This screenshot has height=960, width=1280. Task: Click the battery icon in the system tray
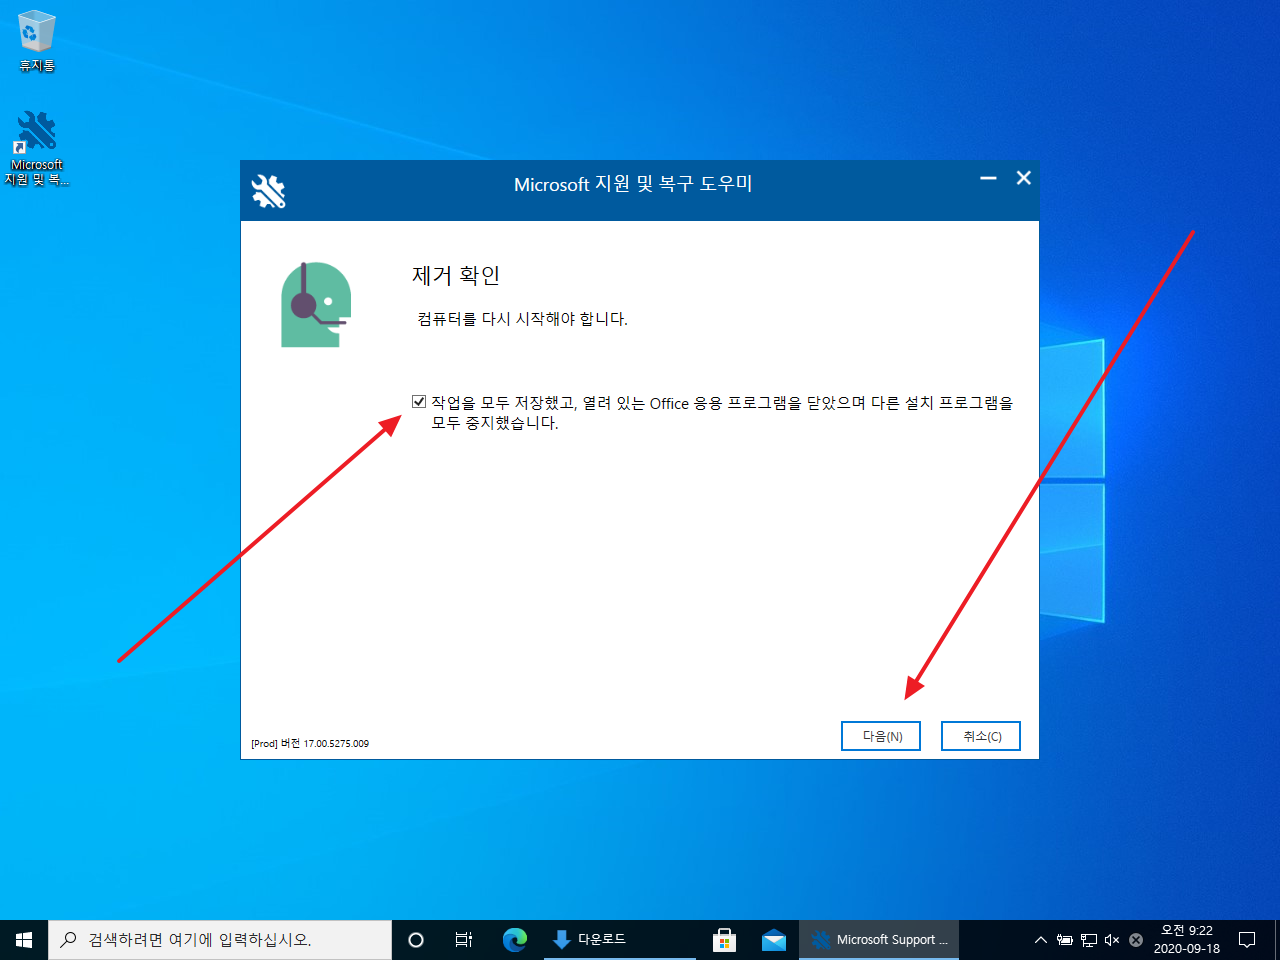1065,939
